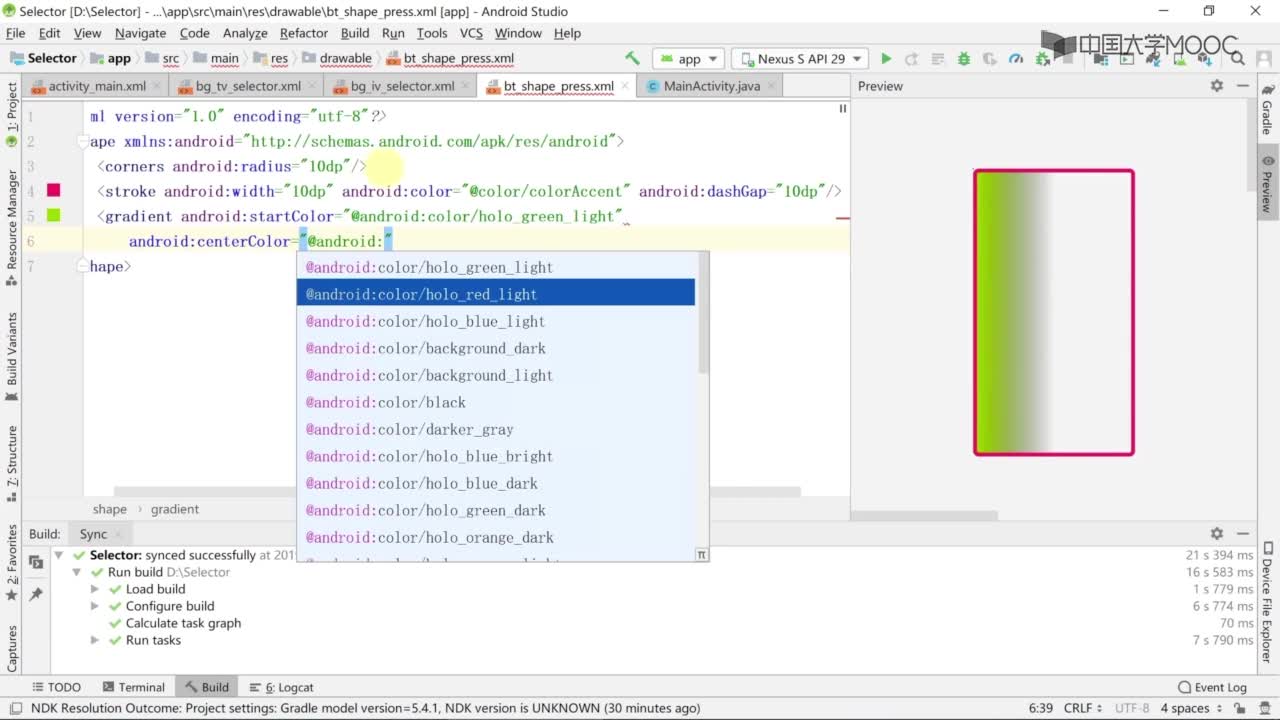Open the Build menu
The width and height of the screenshot is (1280, 720).
click(355, 33)
